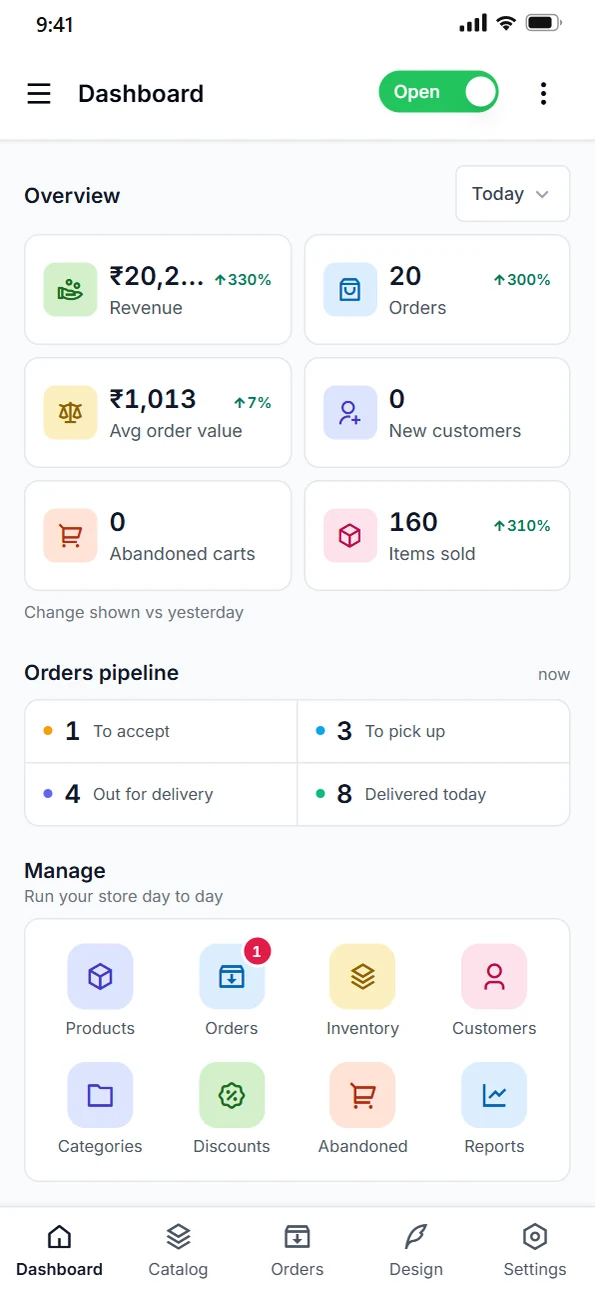Switch to the Settings bottom tab

click(x=535, y=1250)
